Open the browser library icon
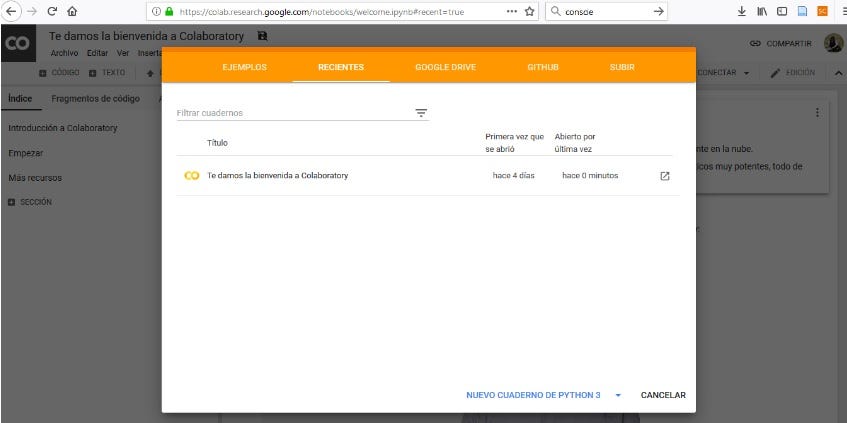 [762, 11]
